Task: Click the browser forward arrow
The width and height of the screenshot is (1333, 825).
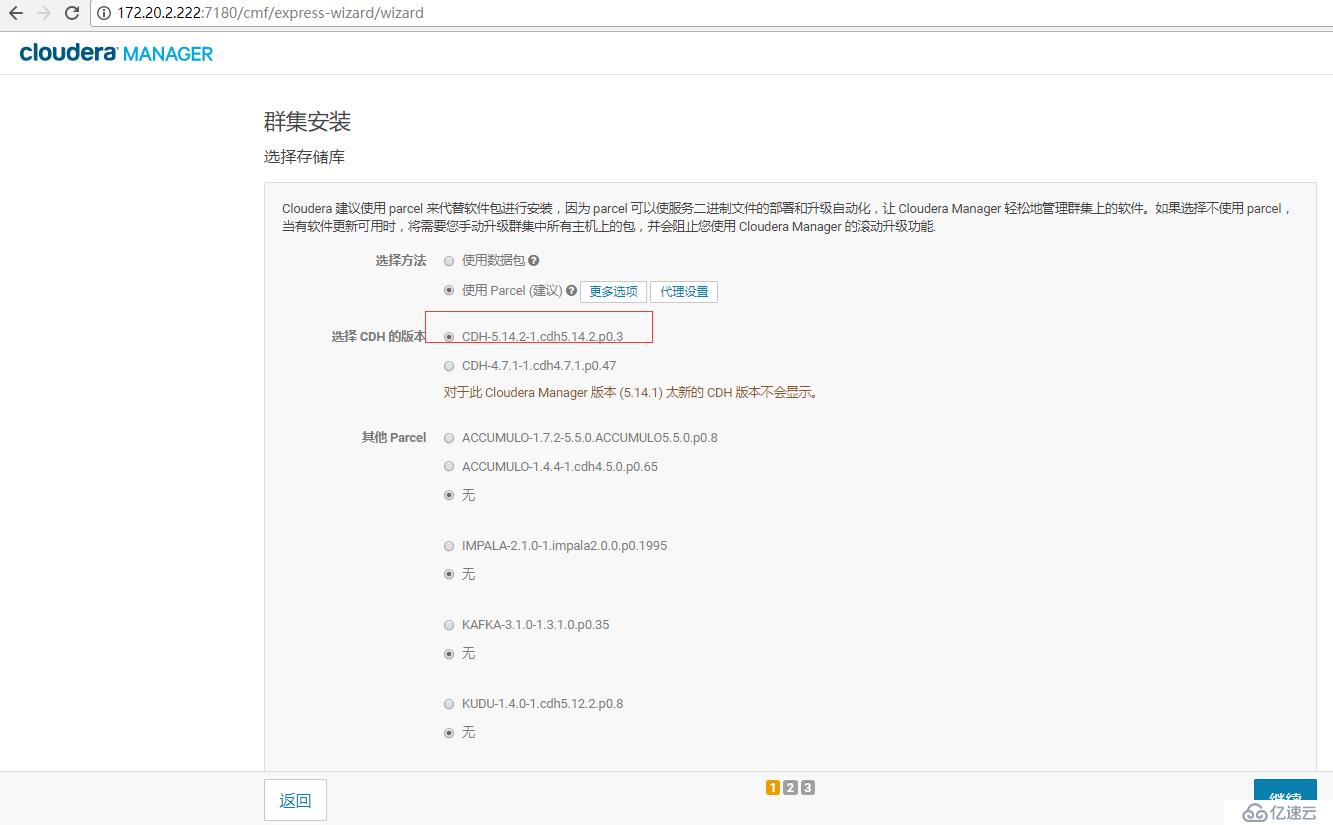Action: (43, 13)
